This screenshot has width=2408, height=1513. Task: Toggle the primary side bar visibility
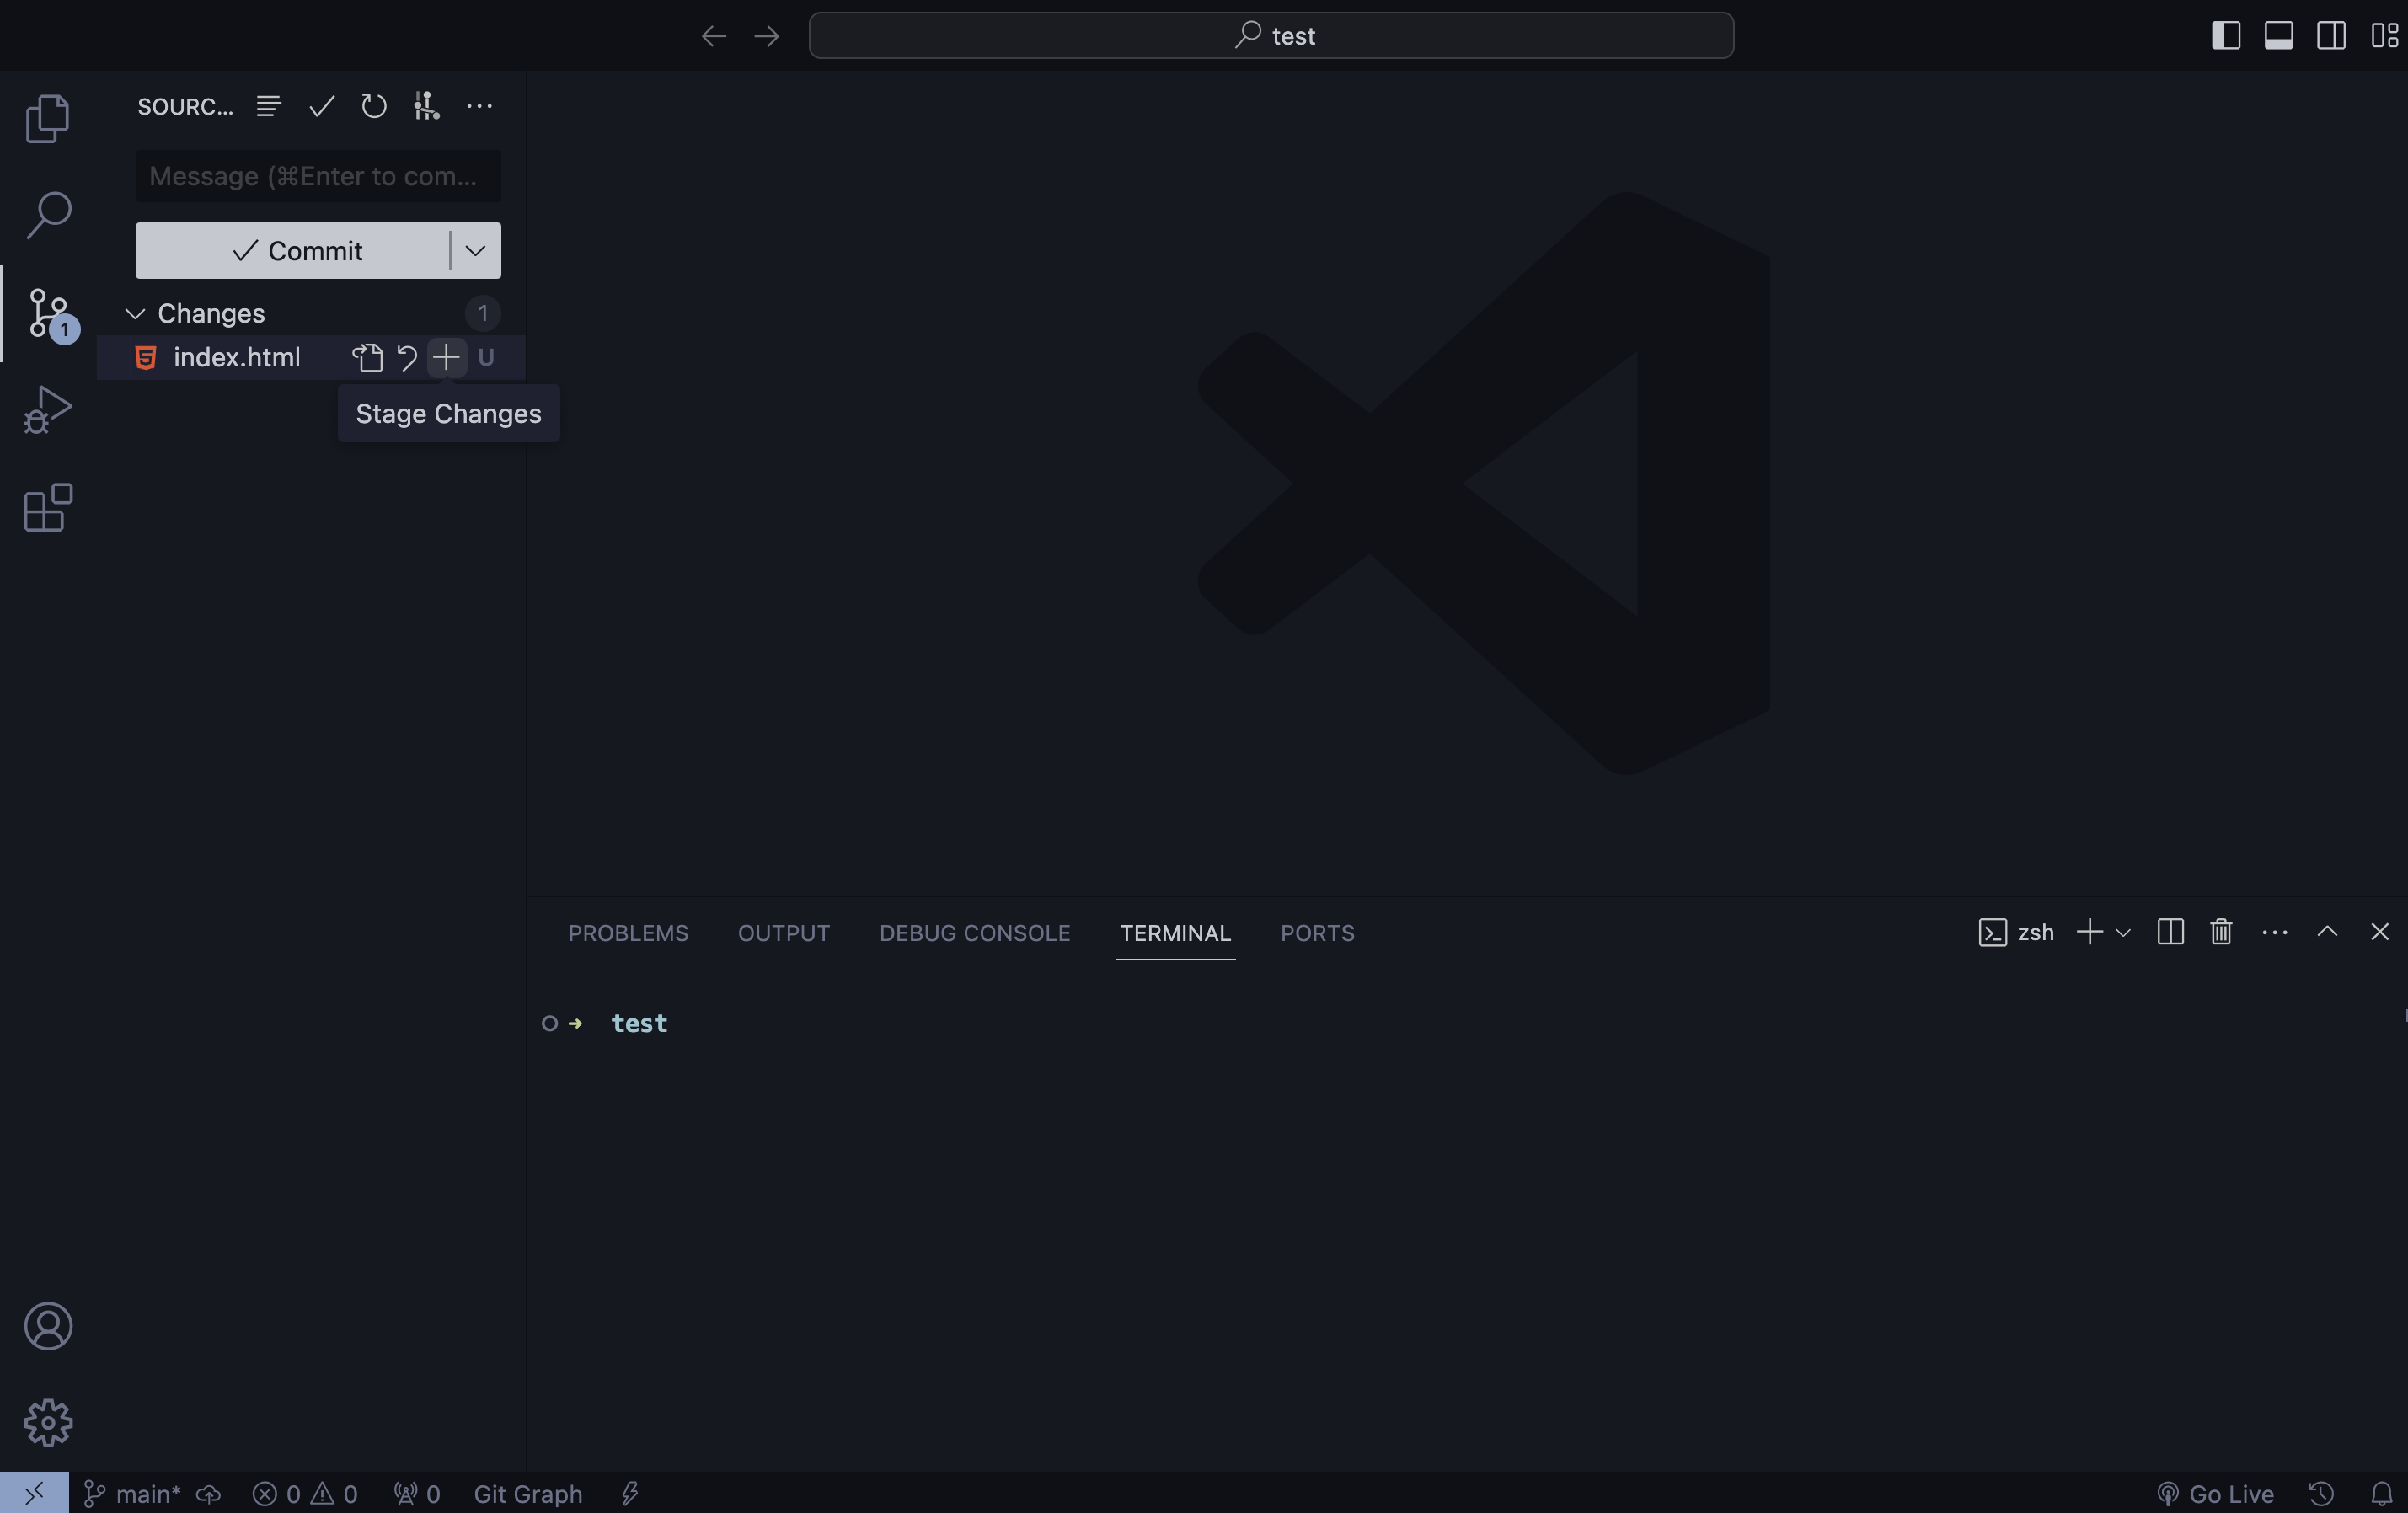click(2225, 35)
